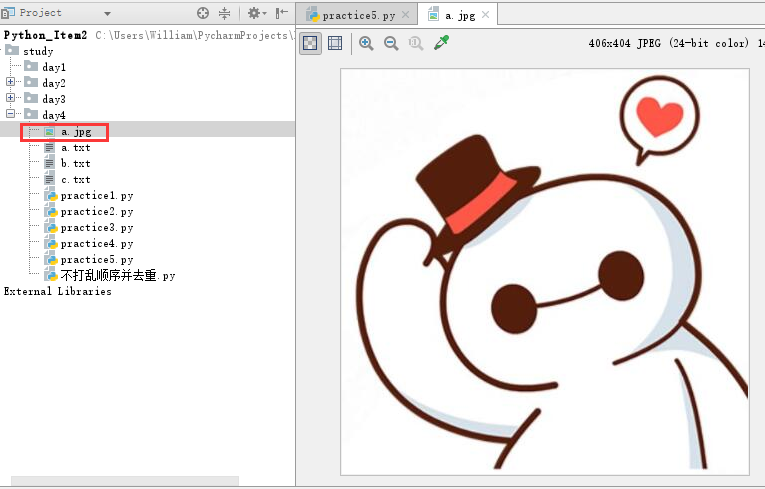Click the Scroll from Source target icon
The height and width of the screenshot is (489, 765).
[203, 13]
